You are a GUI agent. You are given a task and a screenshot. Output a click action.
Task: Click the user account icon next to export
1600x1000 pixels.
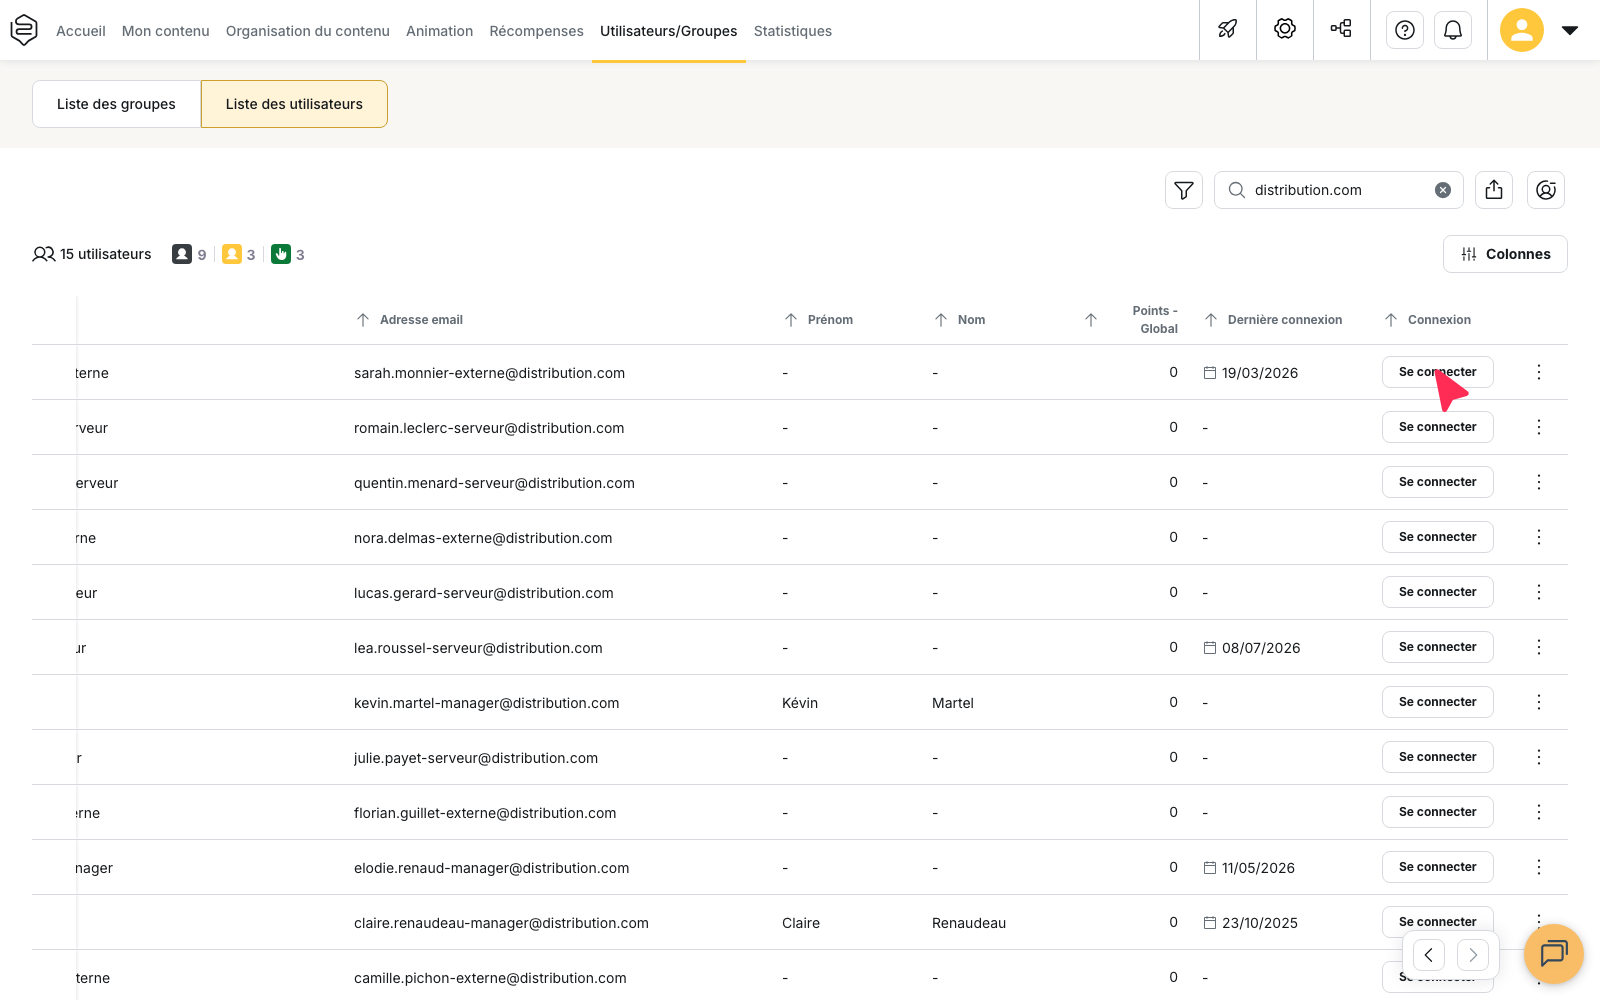tap(1546, 190)
